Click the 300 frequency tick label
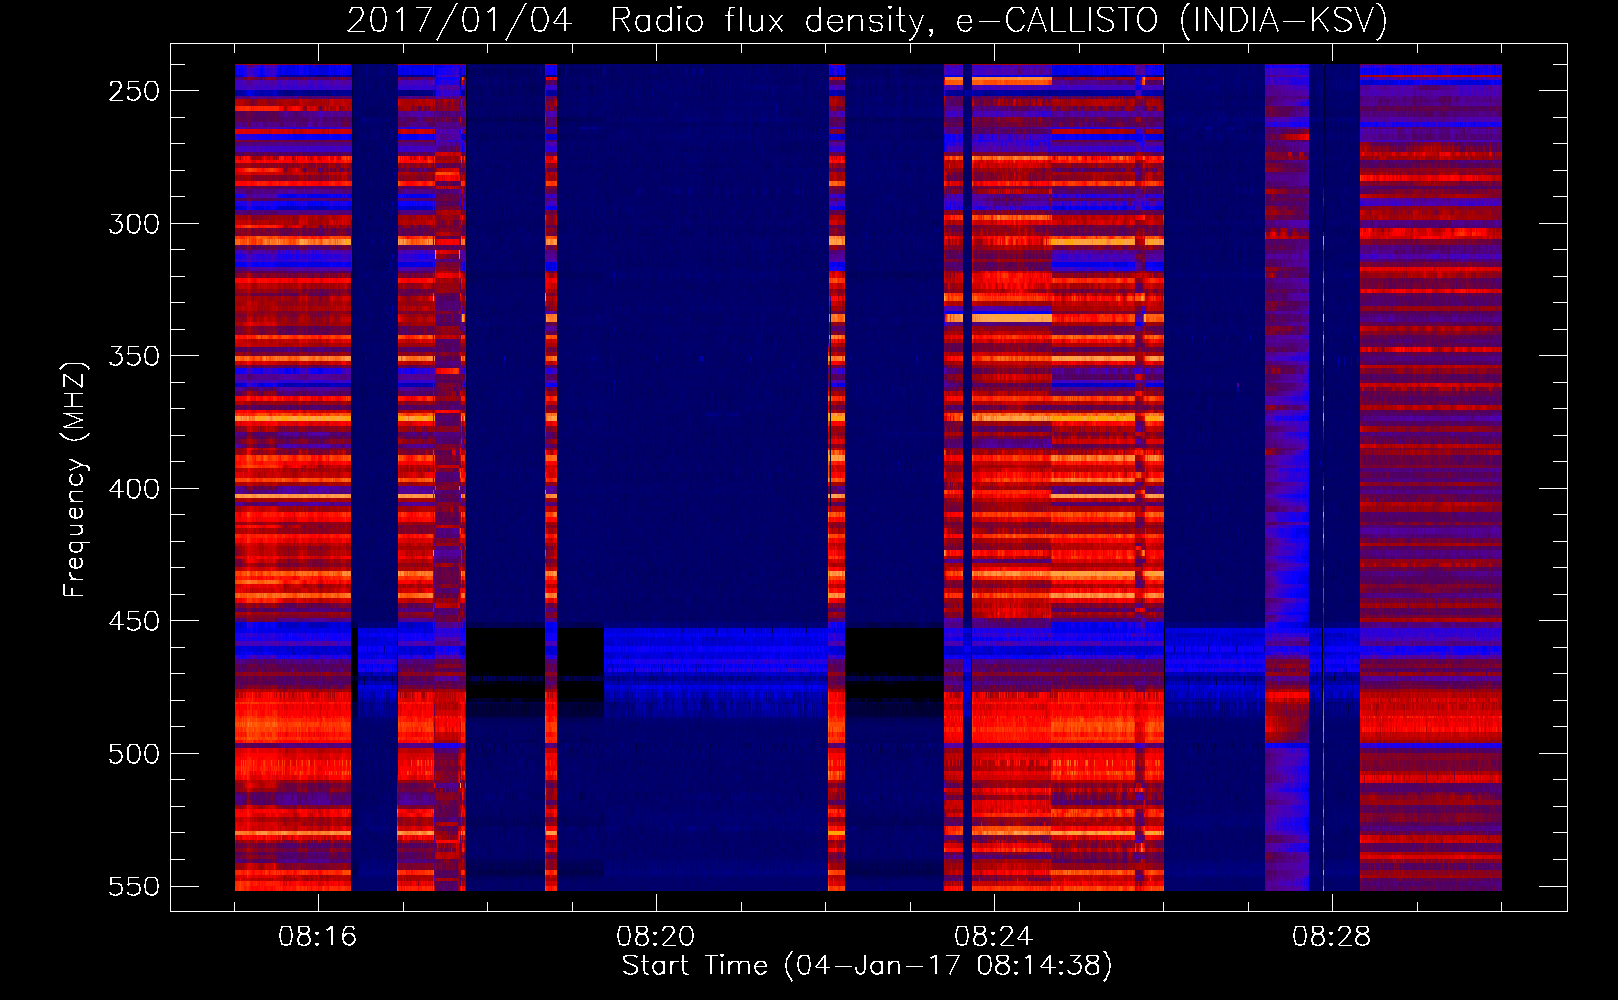The width and height of the screenshot is (1618, 1000). pos(134,224)
